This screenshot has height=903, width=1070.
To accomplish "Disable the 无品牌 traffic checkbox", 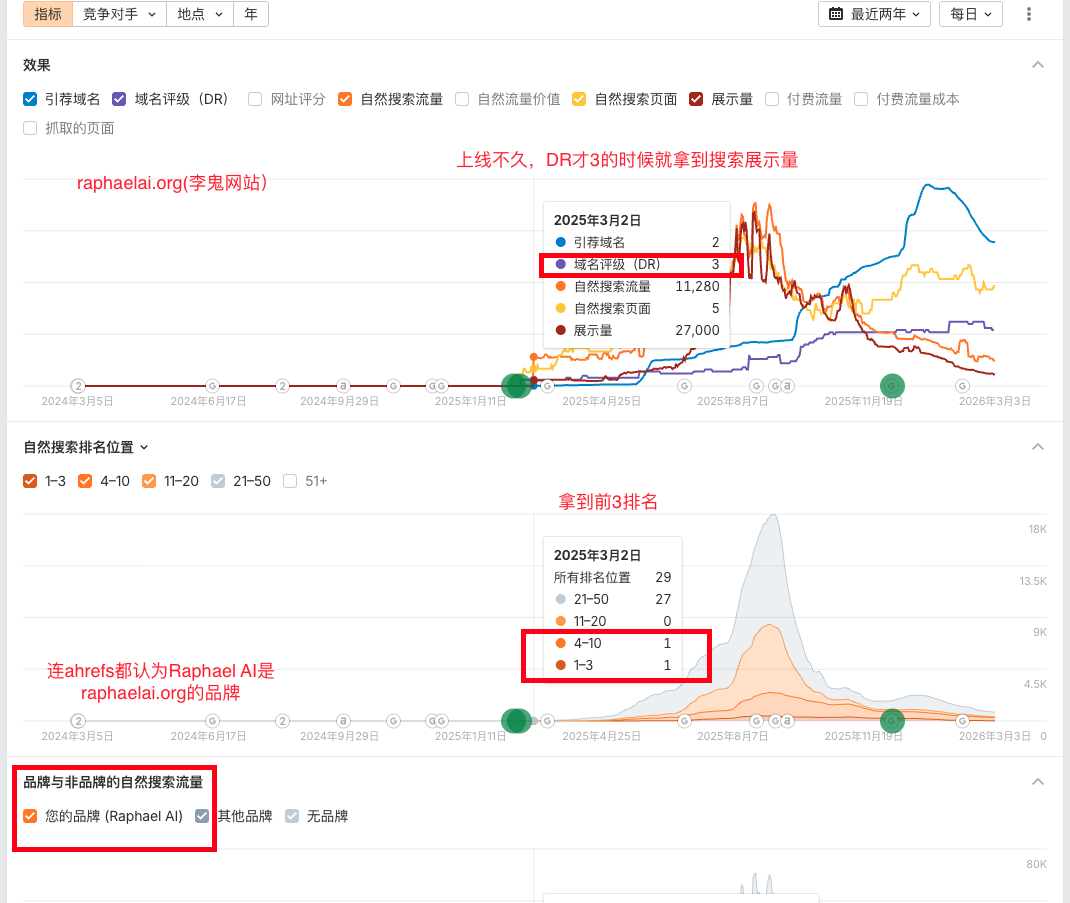I will point(291,816).
